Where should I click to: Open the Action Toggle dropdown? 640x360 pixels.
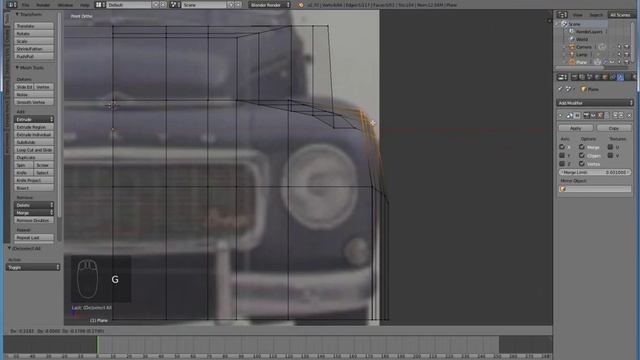point(33,267)
